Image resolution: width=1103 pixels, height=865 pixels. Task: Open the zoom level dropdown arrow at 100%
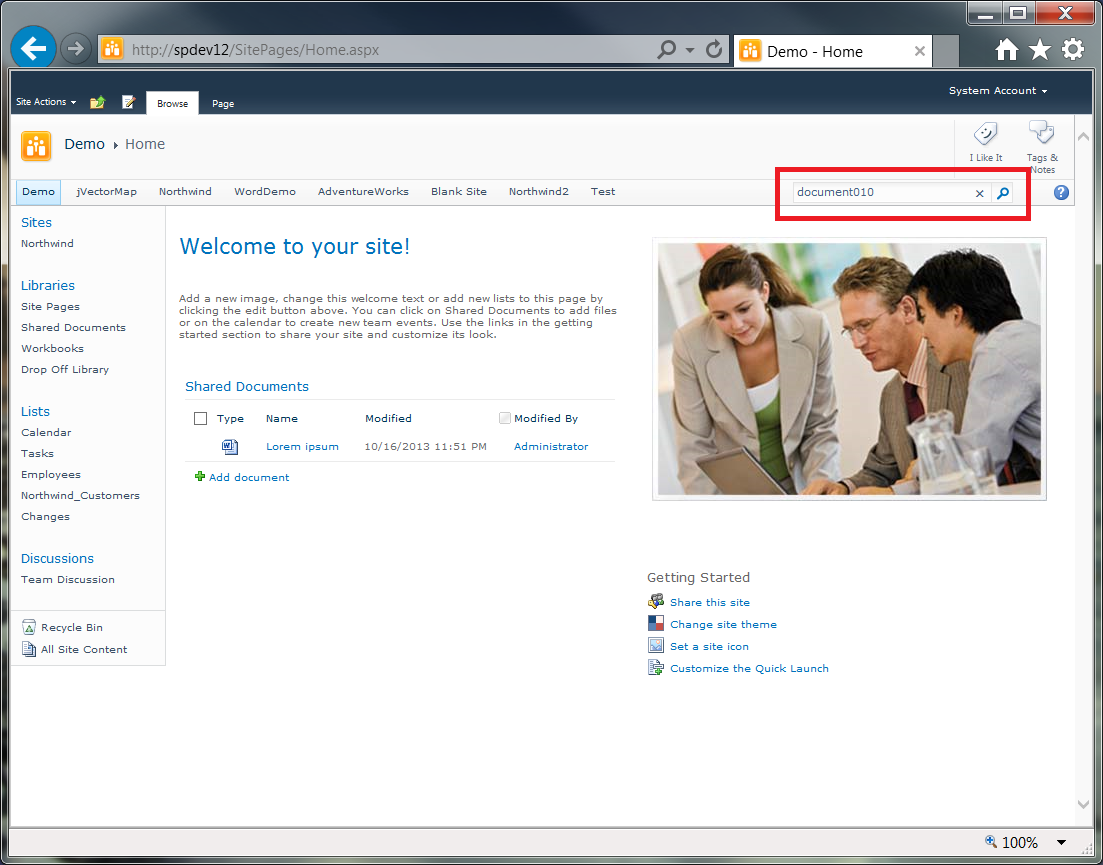[x=1061, y=842]
